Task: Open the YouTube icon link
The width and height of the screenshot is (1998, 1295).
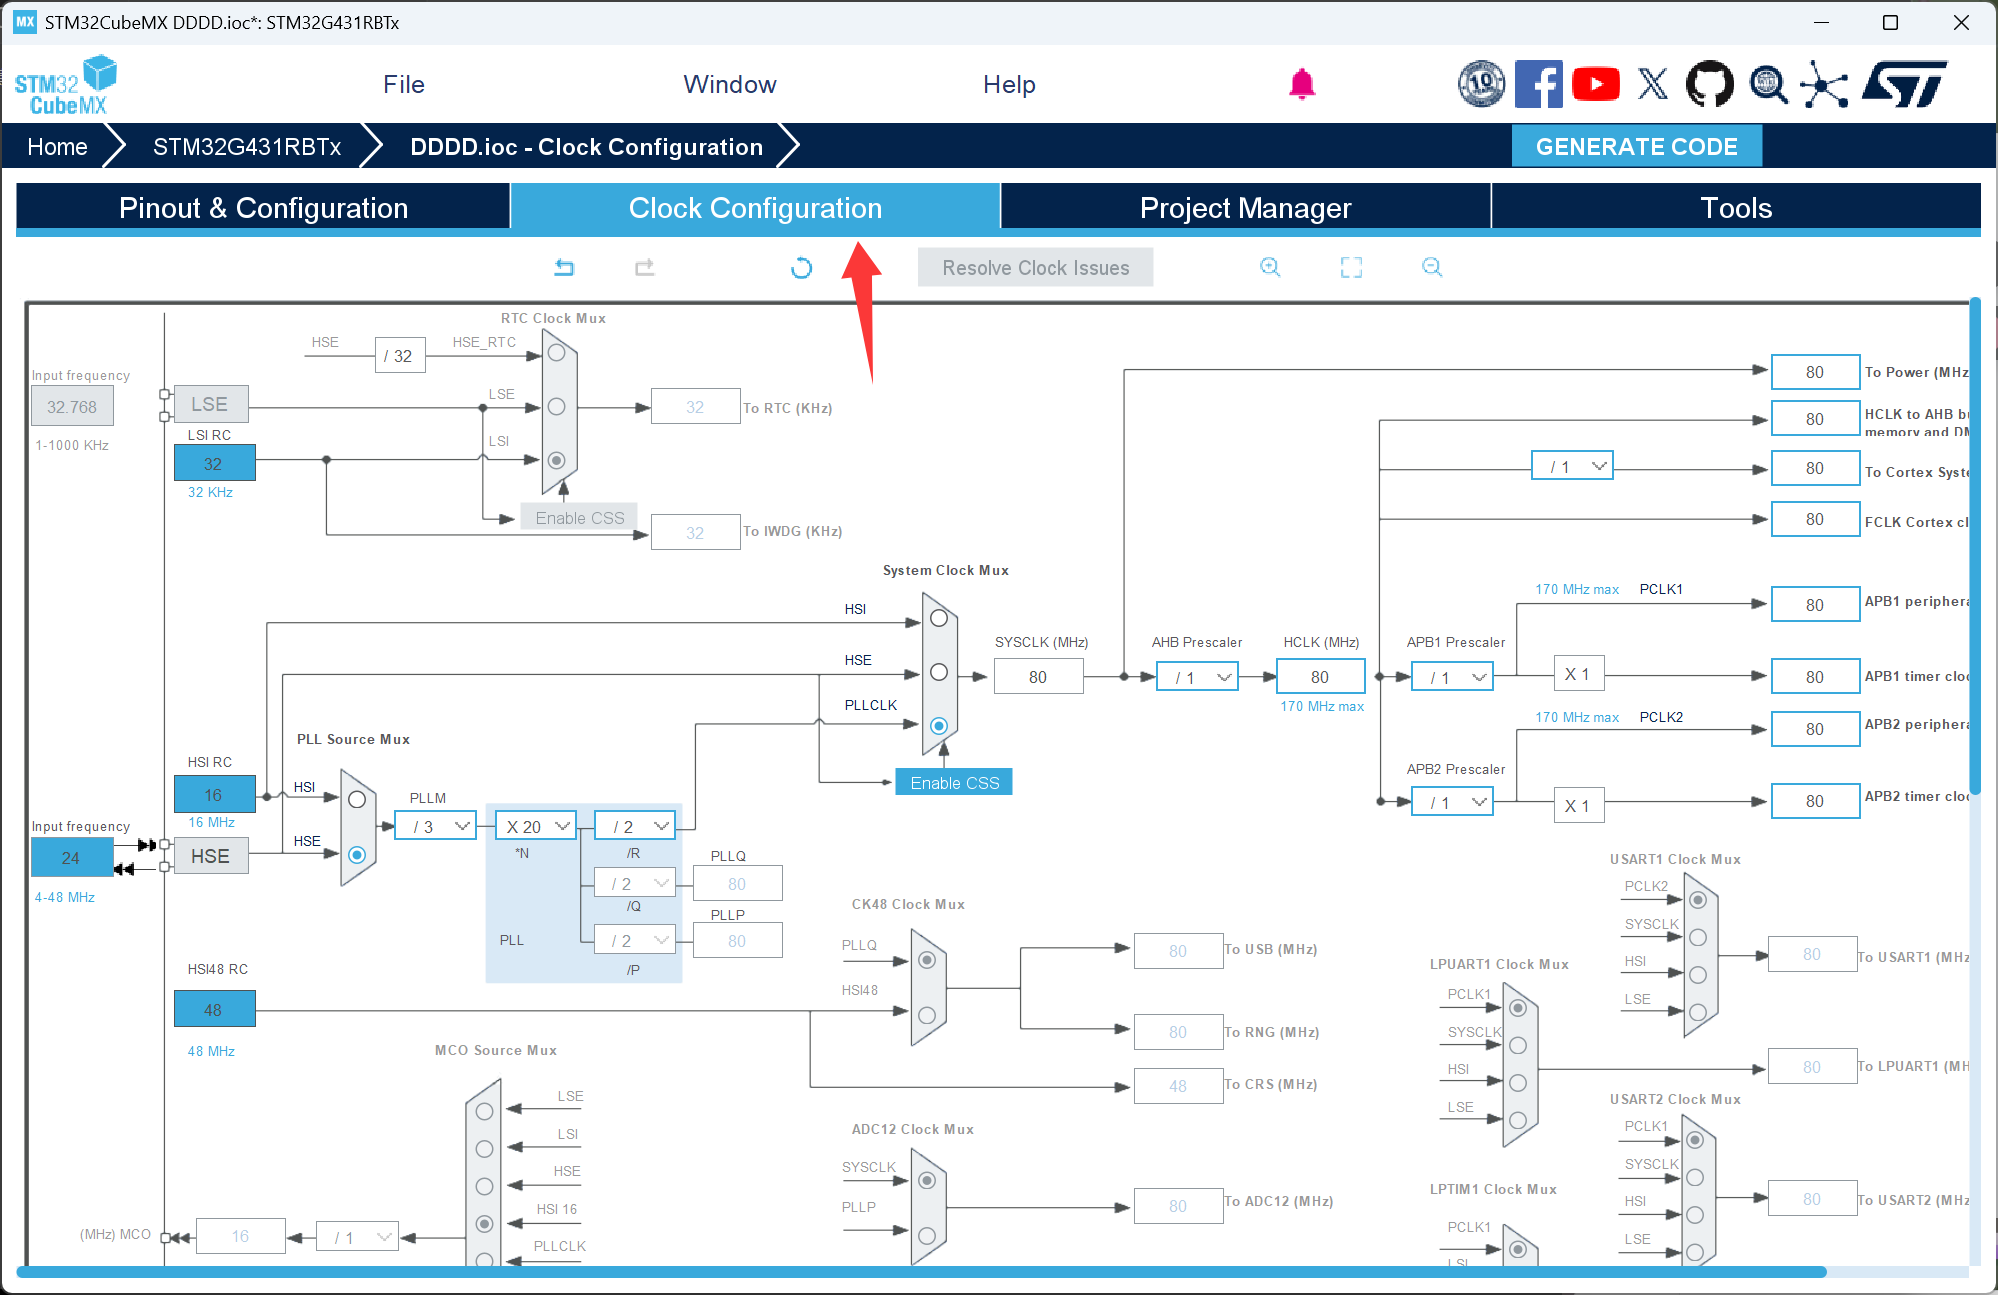Action: [1595, 84]
